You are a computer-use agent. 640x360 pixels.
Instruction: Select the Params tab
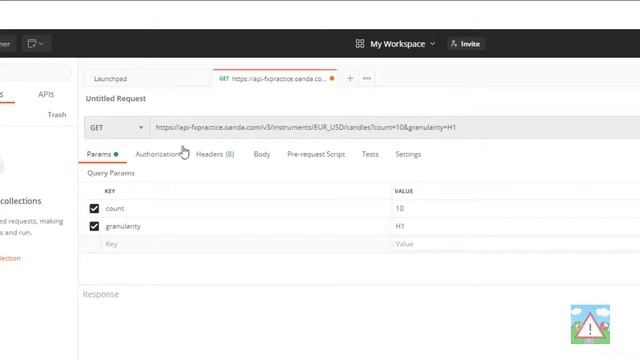coord(102,154)
